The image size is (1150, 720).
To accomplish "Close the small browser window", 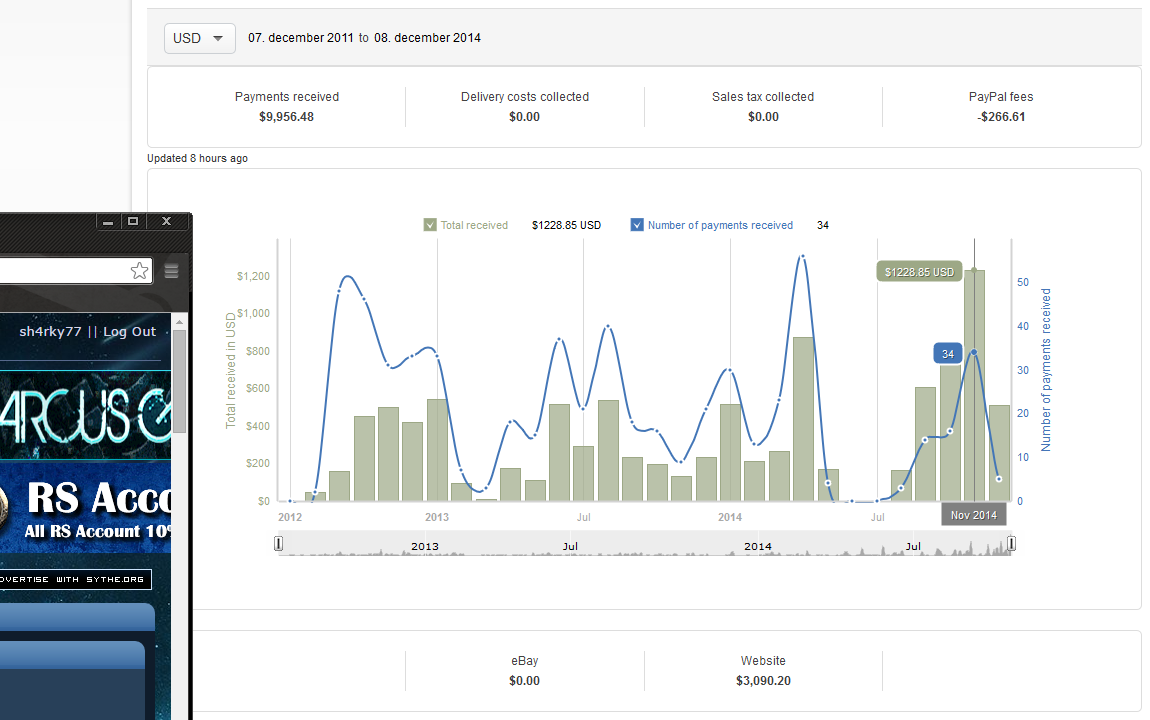I will coord(166,221).
